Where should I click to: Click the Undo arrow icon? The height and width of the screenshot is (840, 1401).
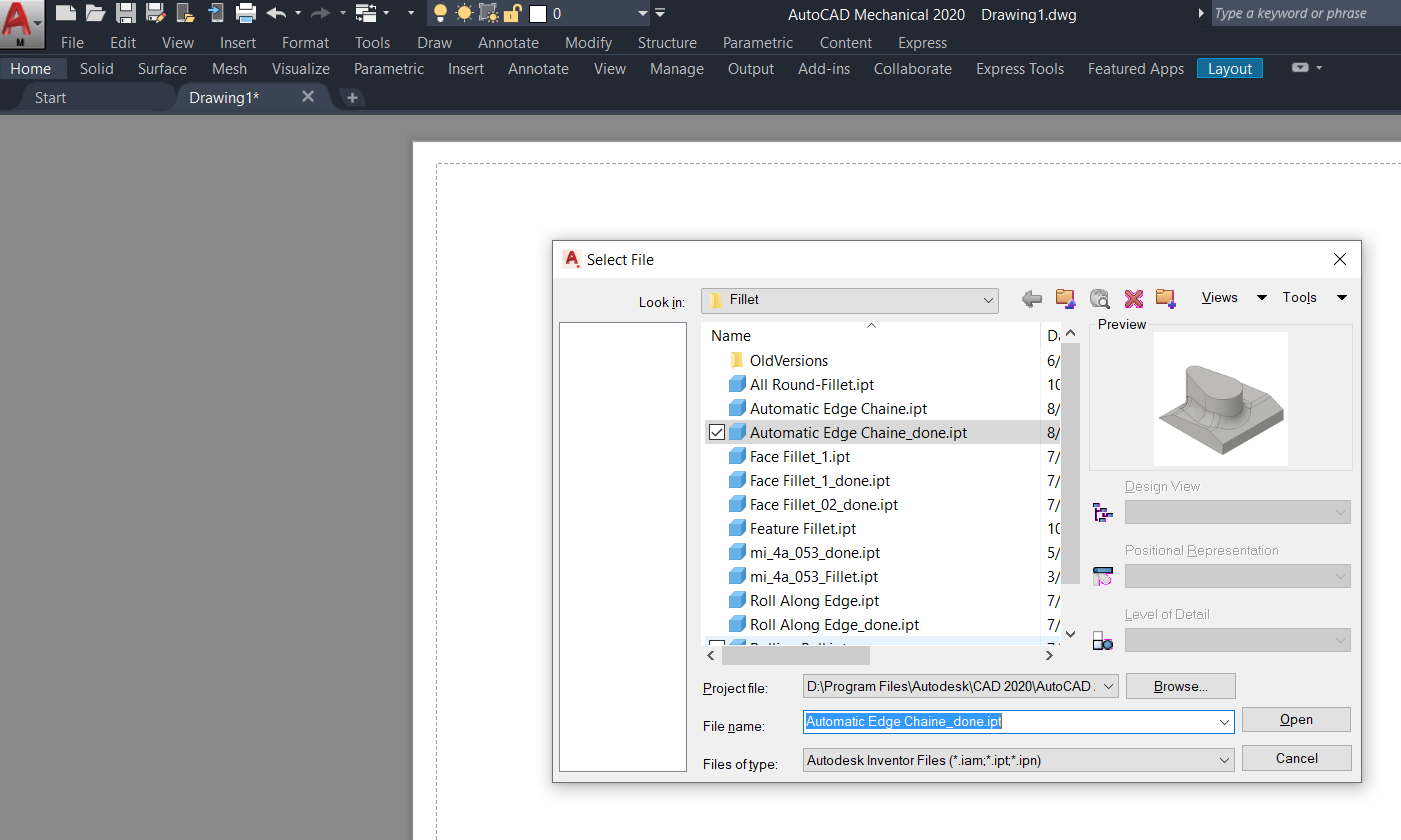click(x=277, y=13)
